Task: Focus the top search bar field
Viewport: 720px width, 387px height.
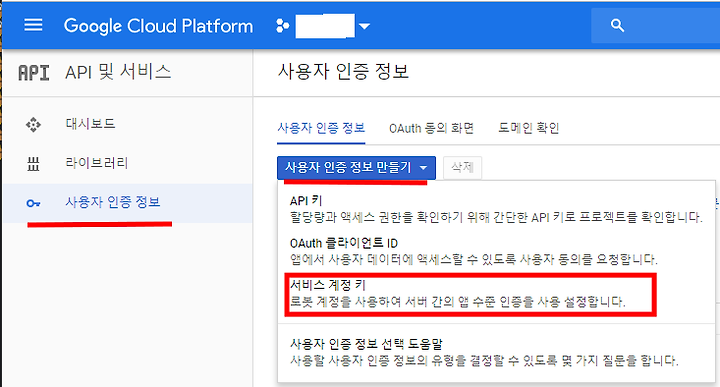Action: tap(655, 25)
